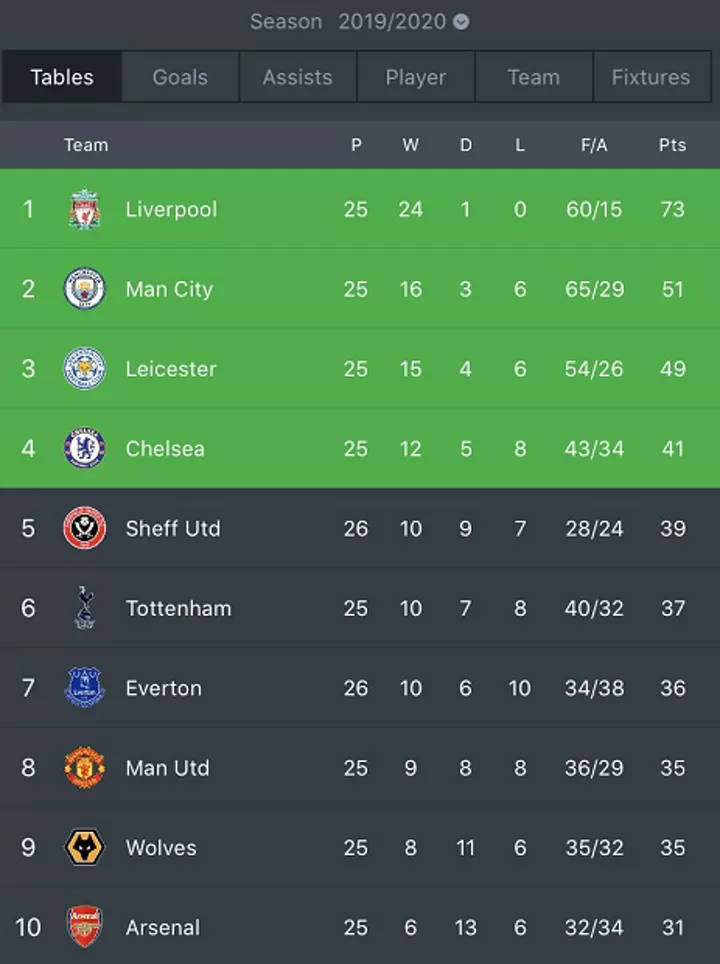The width and height of the screenshot is (720, 964).
Task: Select the Everton blue crest
Action: coord(85,687)
